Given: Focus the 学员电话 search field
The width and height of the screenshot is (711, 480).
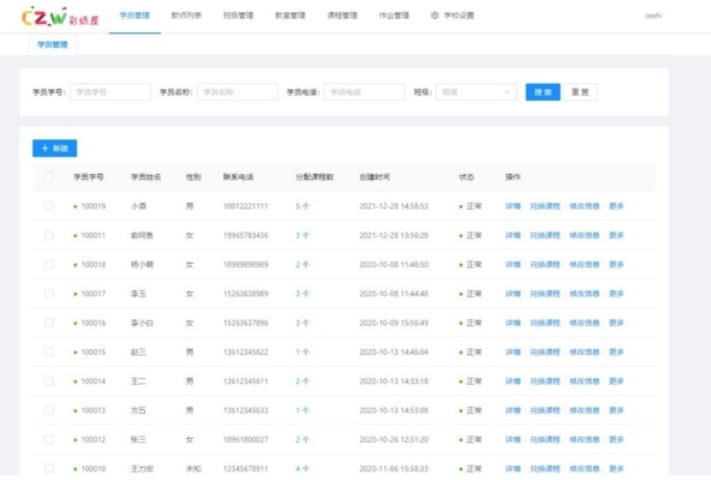Looking at the screenshot, I should pyautogui.click(x=365, y=92).
